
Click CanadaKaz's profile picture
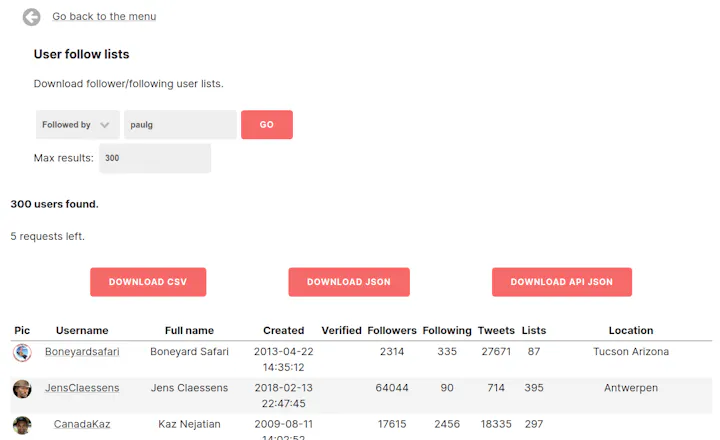point(22,425)
